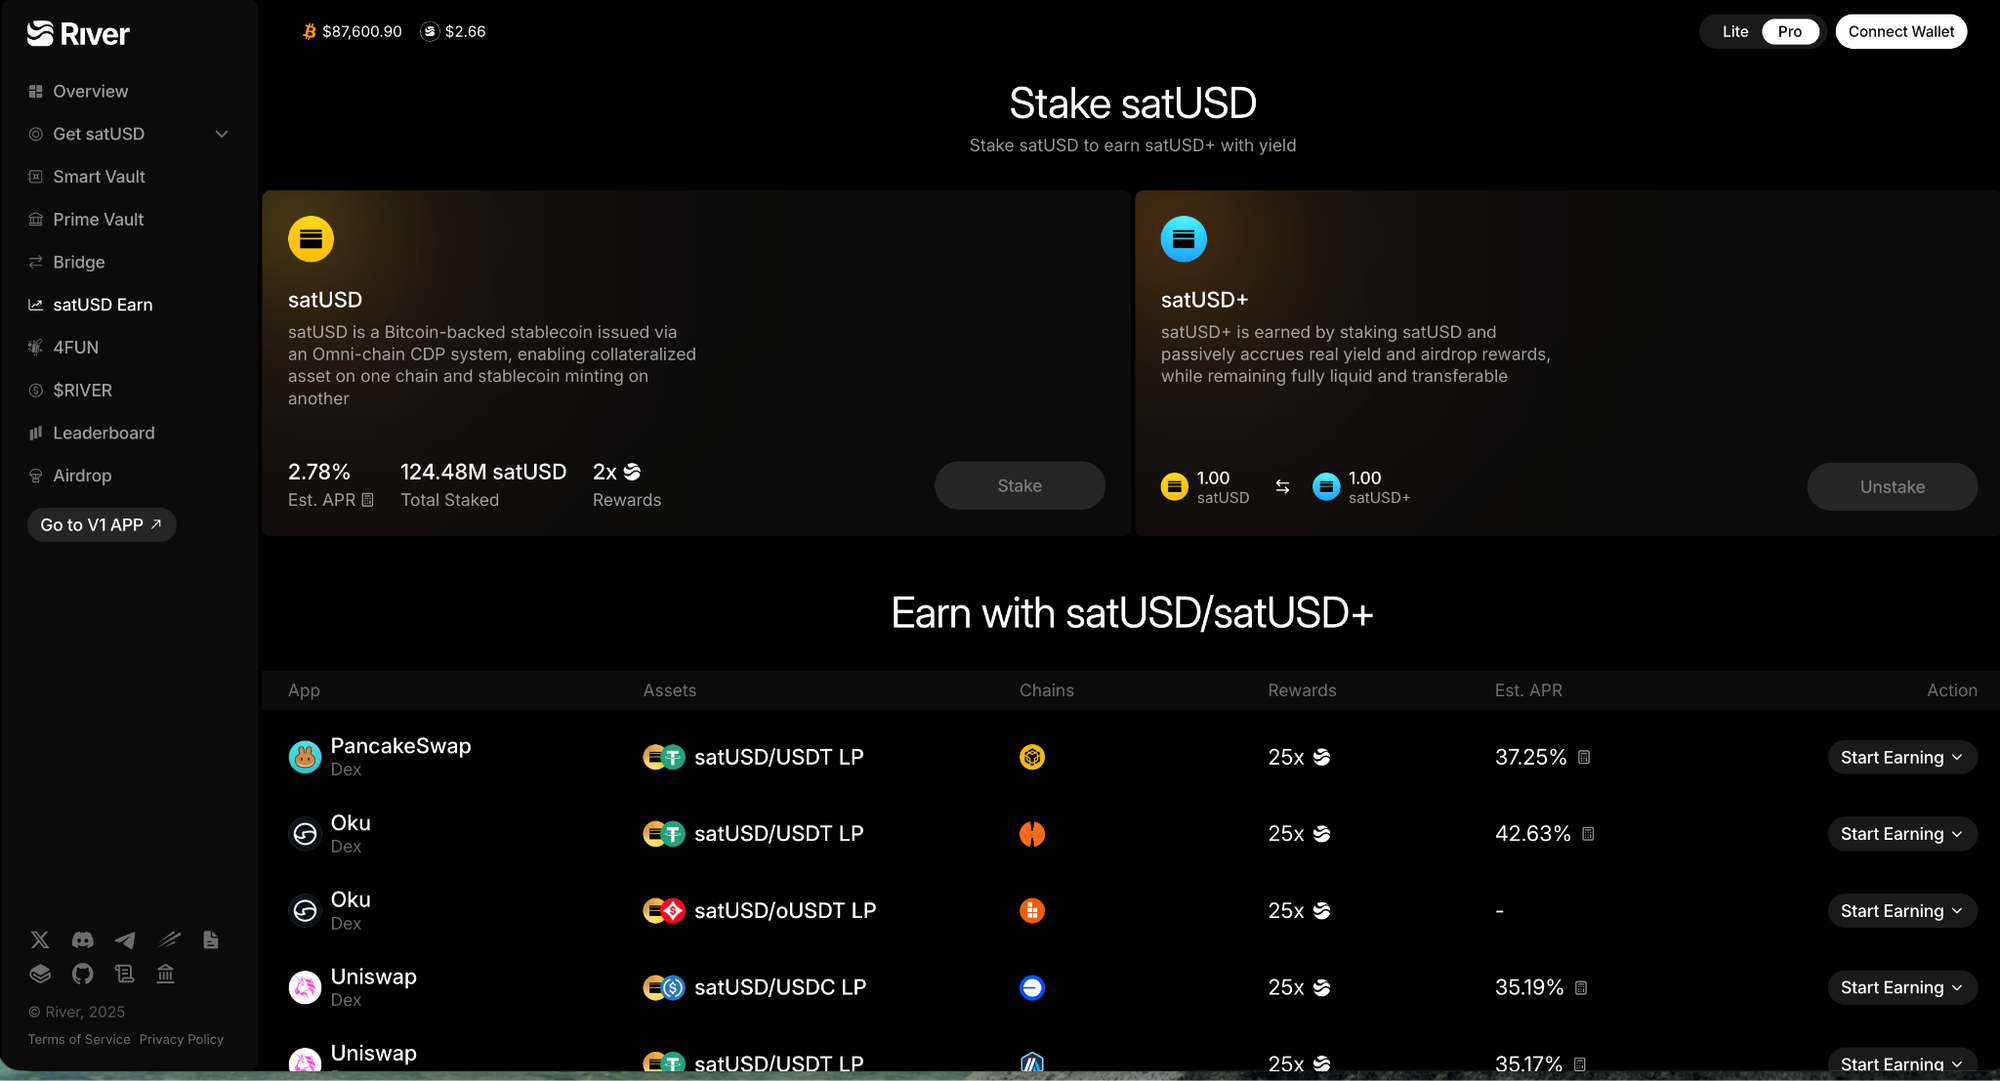Open the X (Twitter) social icon
This screenshot has width=2000, height=1081.
[x=40, y=940]
